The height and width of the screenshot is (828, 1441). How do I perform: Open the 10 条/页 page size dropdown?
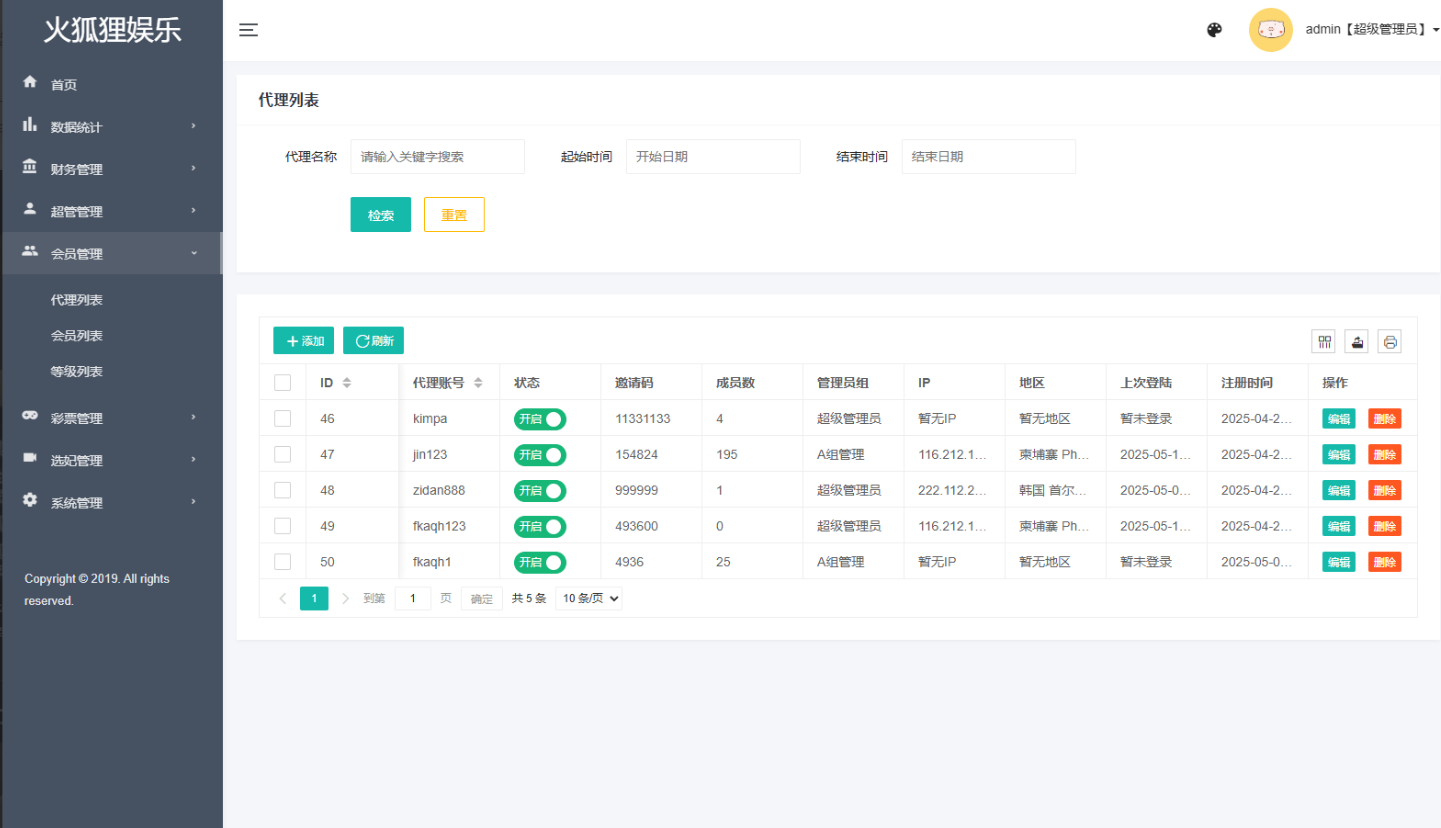tap(589, 599)
